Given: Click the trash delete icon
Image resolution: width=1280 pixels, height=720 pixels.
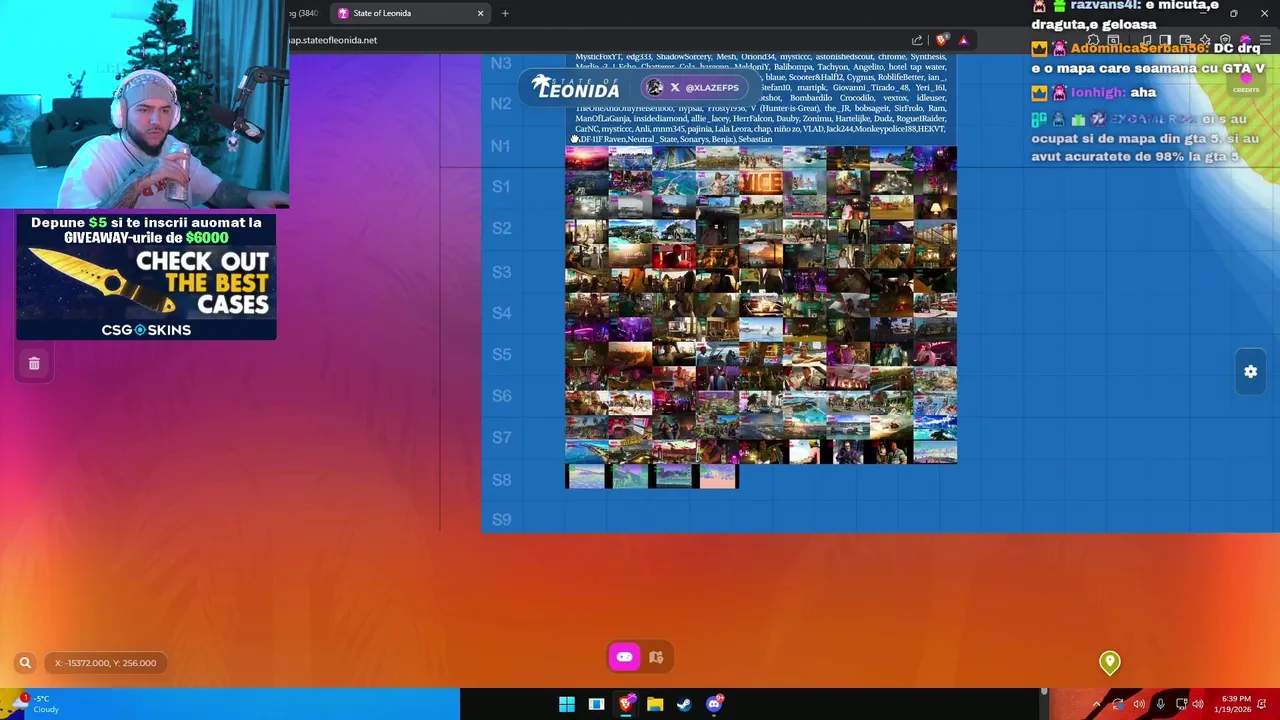Looking at the screenshot, I should (34, 364).
